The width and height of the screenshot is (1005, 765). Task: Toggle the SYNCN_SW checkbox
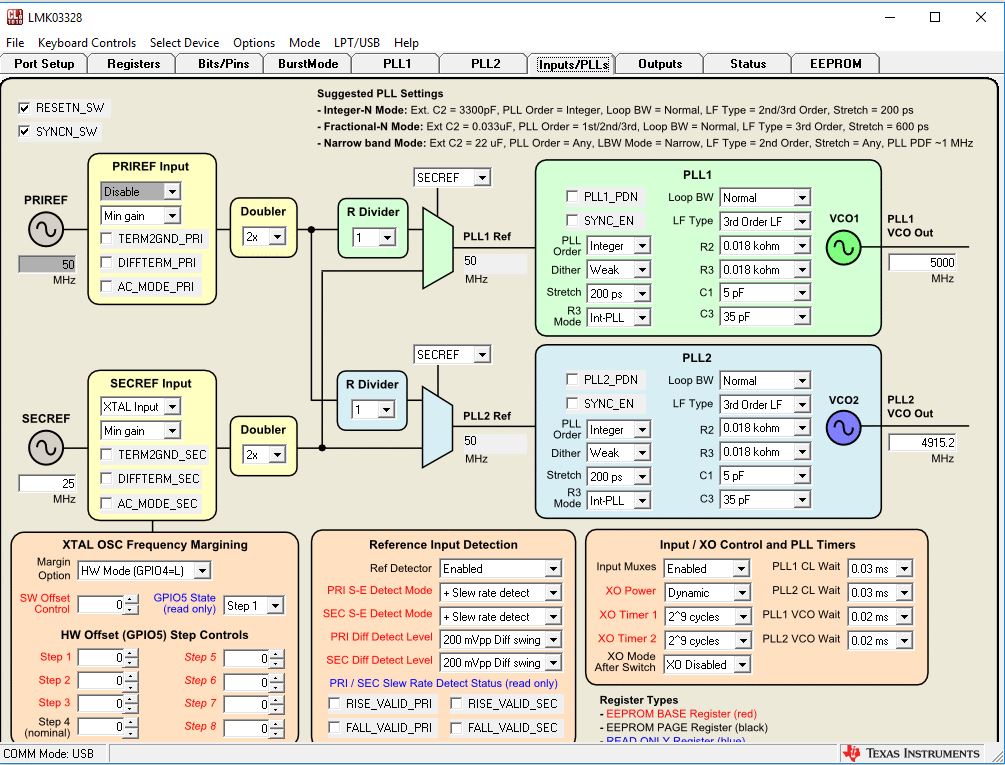pos(24,131)
